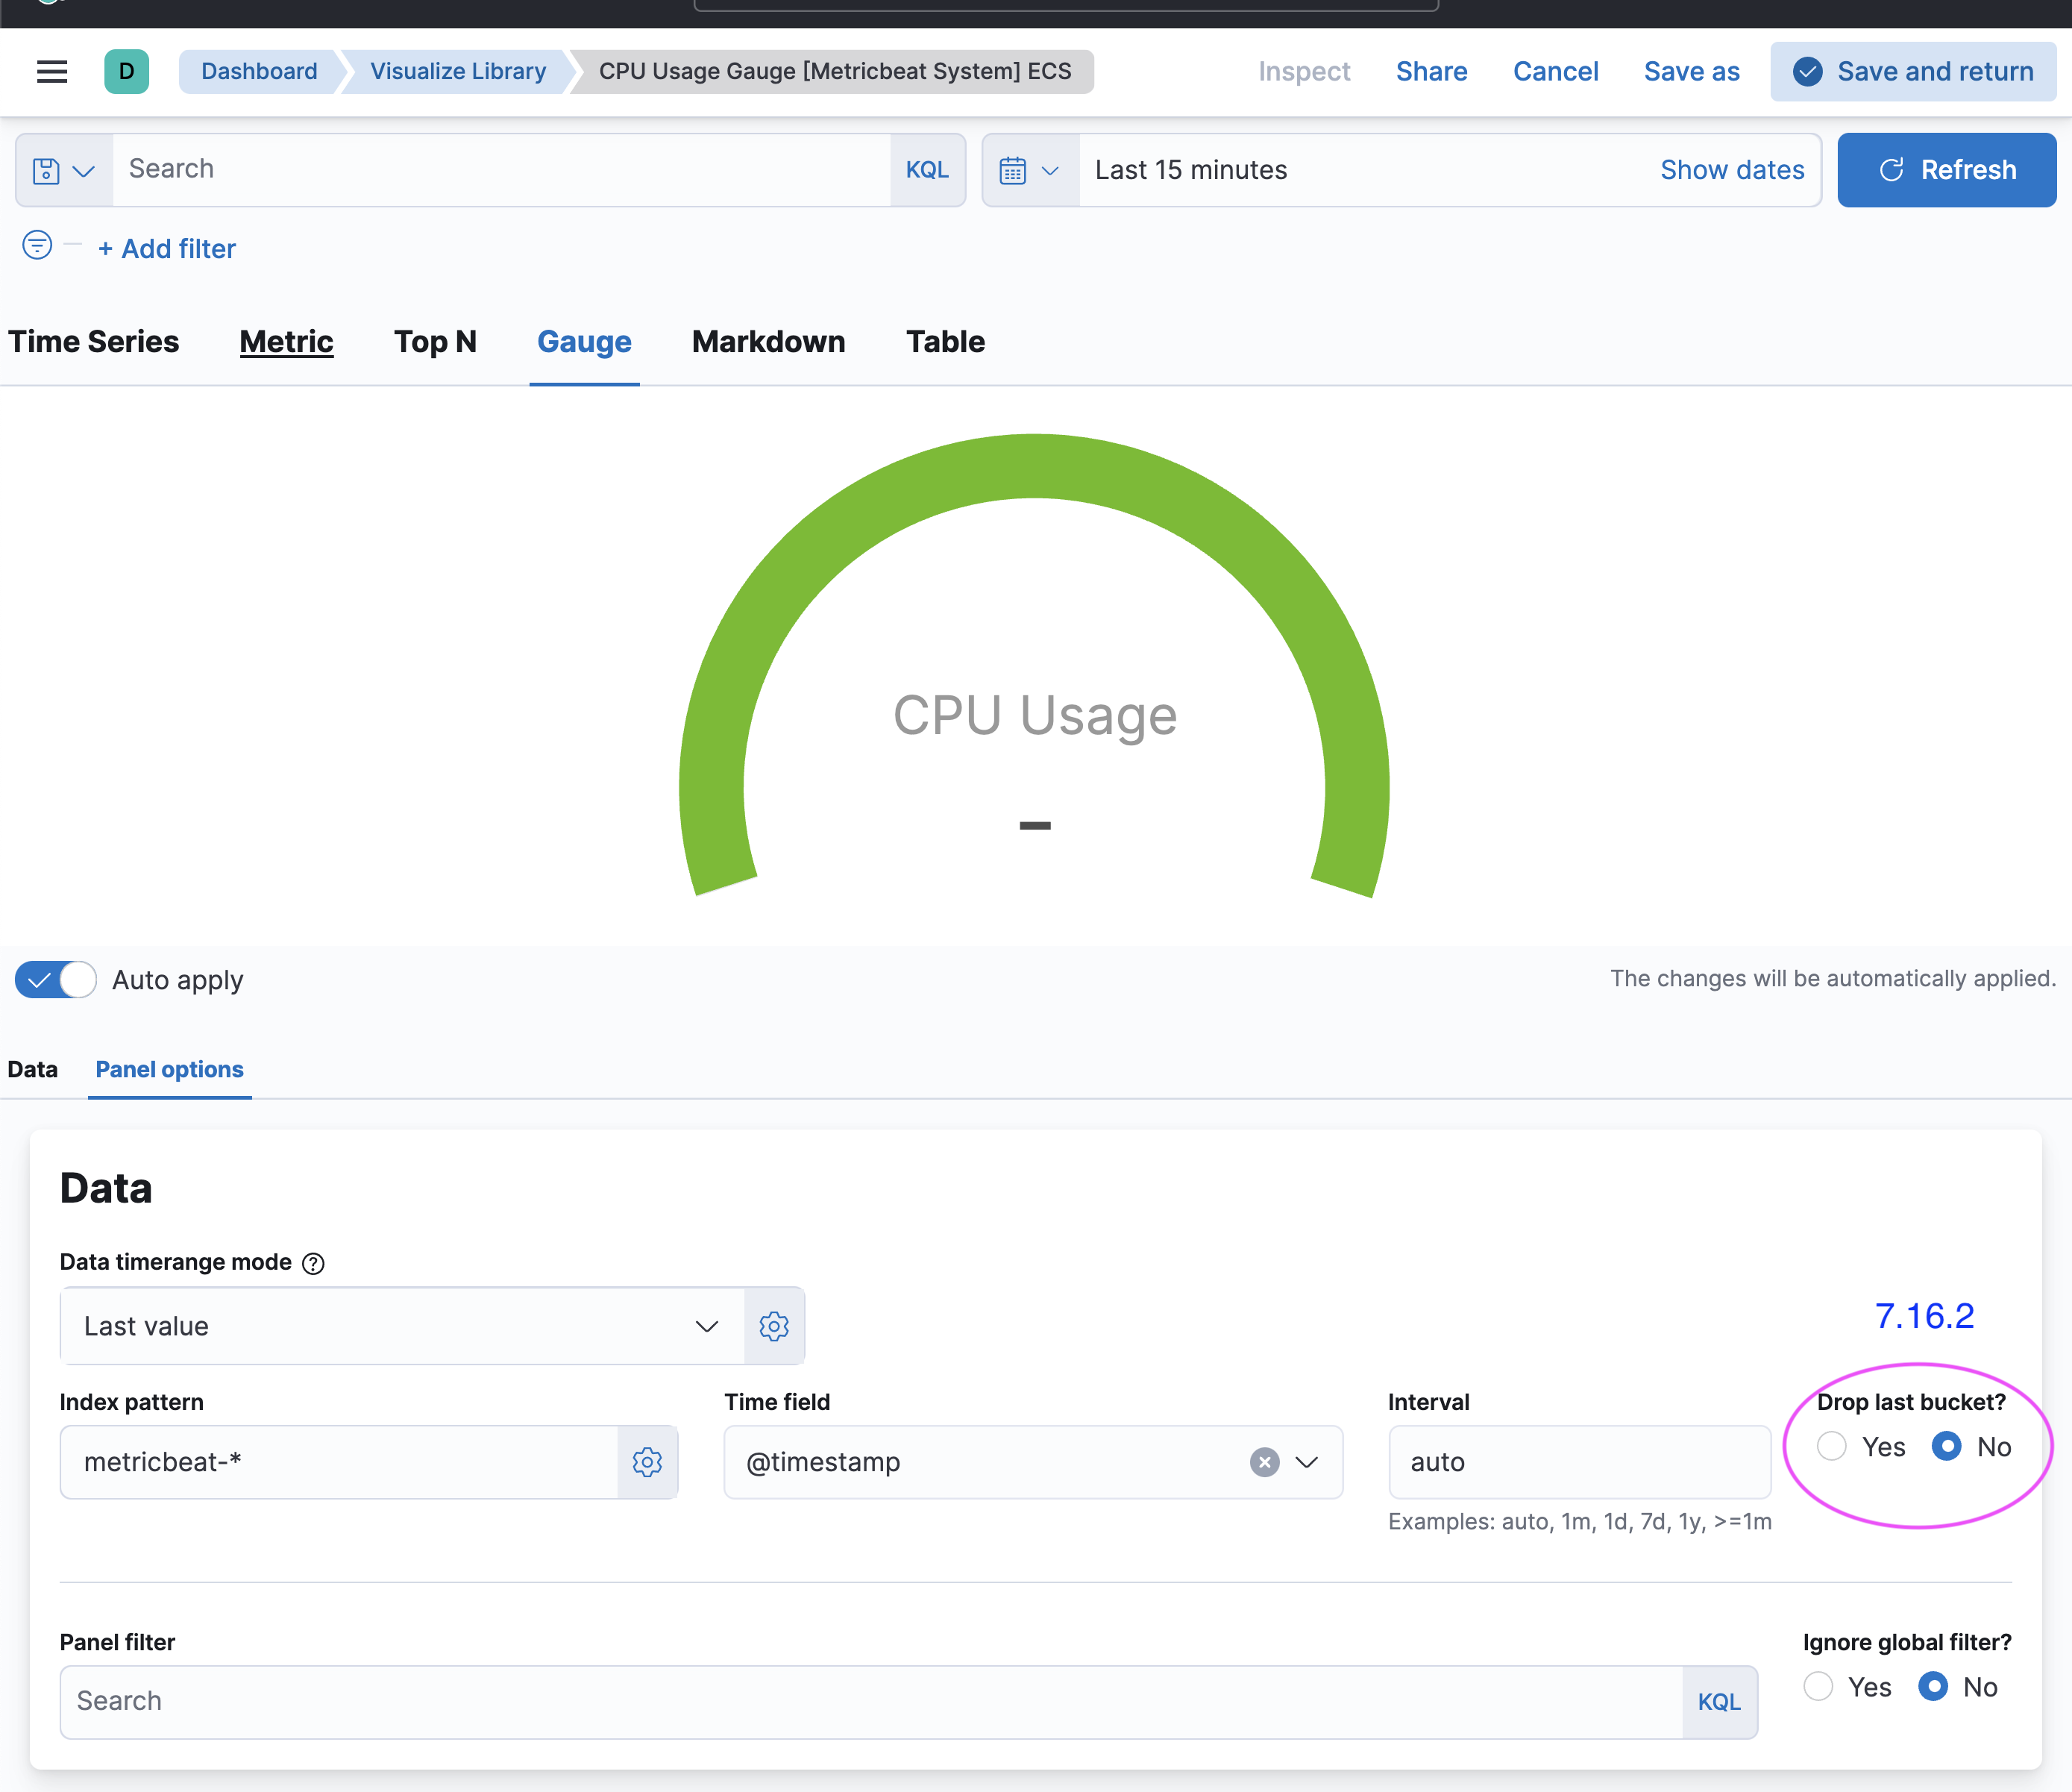
Task: Click the Save and return button
Action: (1912, 71)
